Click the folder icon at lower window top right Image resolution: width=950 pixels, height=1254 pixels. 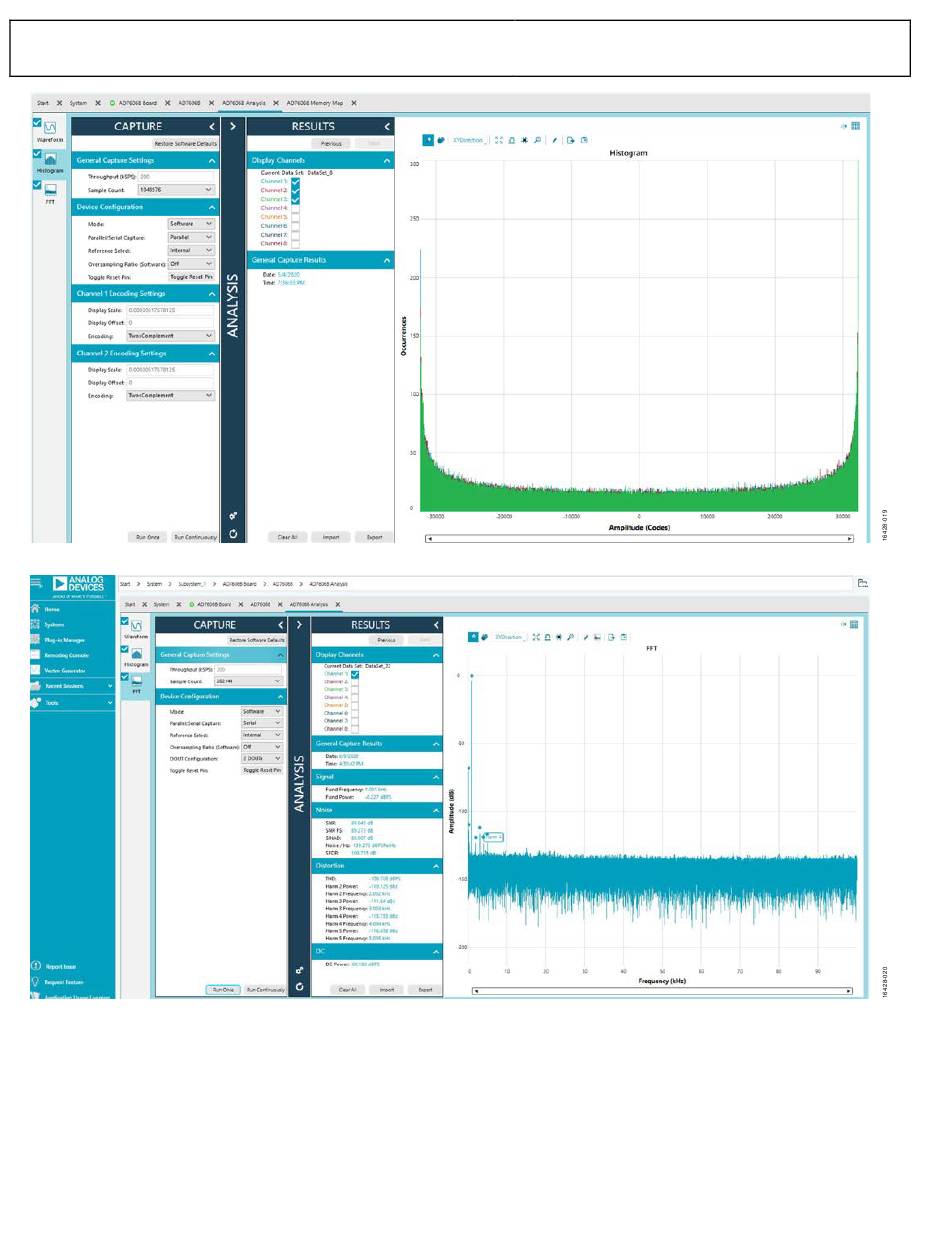tap(862, 583)
